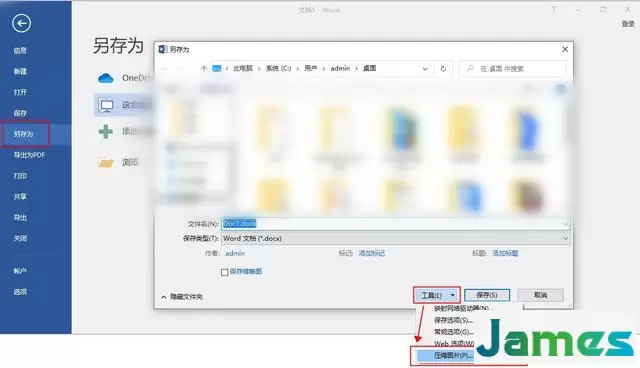Click the green plus add-location icon
This screenshot has width=640, height=368.
pos(106,131)
